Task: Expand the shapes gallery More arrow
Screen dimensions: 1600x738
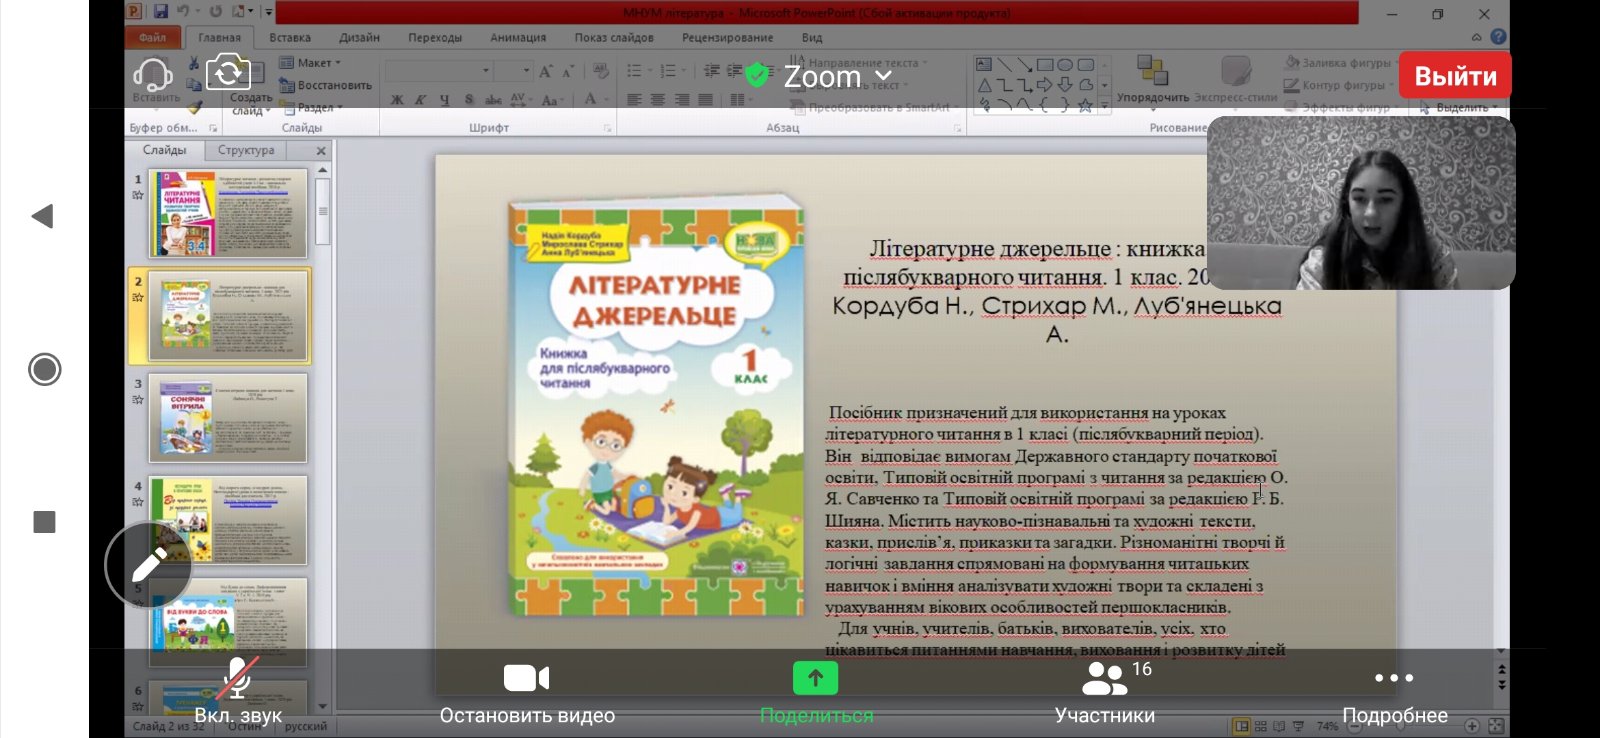Action: tap(1105, 105)
